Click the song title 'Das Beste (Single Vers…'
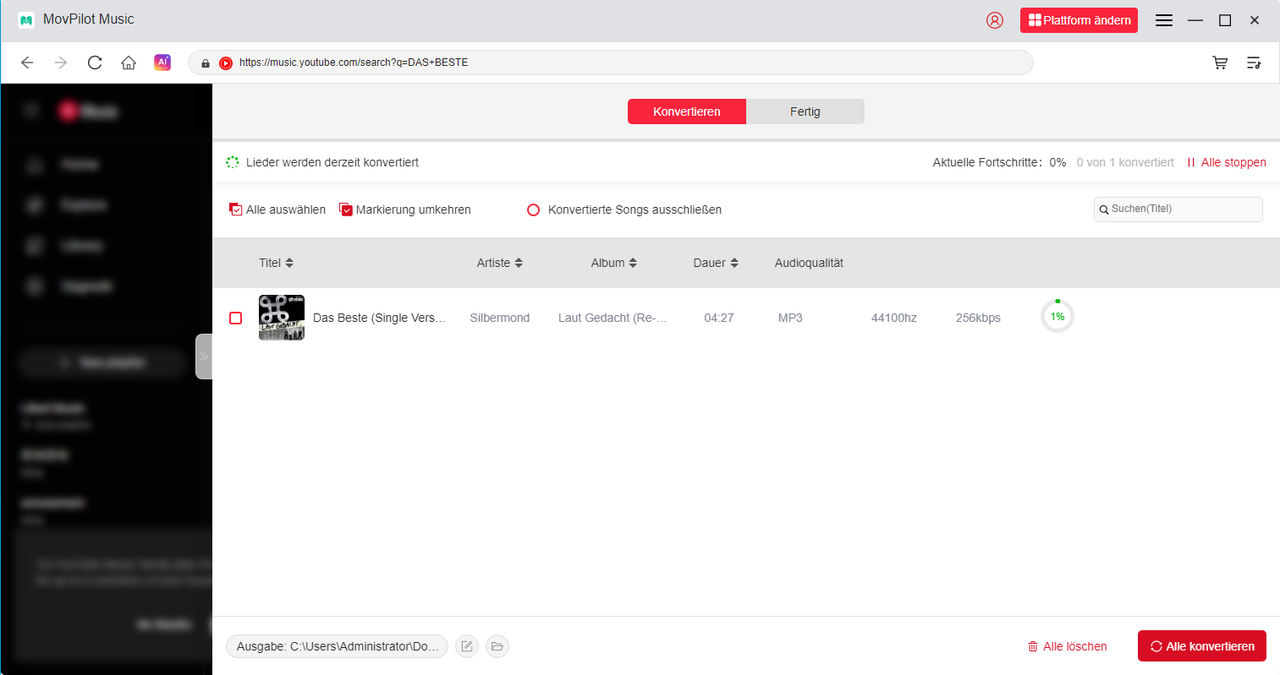The width and height of the screenshot is (1280, 675). 379,318
